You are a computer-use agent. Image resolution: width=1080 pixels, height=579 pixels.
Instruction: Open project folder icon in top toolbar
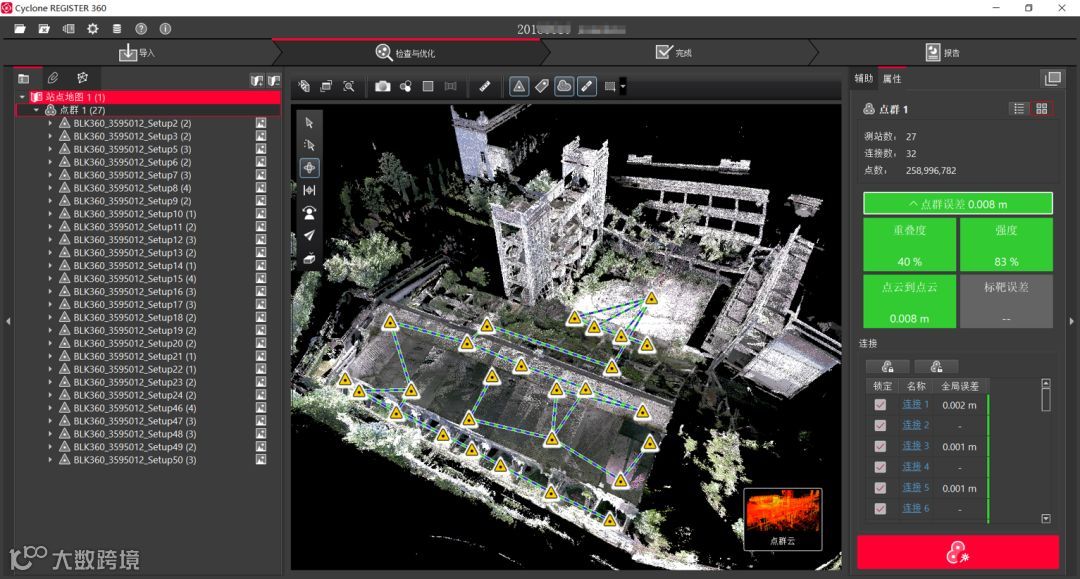20,29
